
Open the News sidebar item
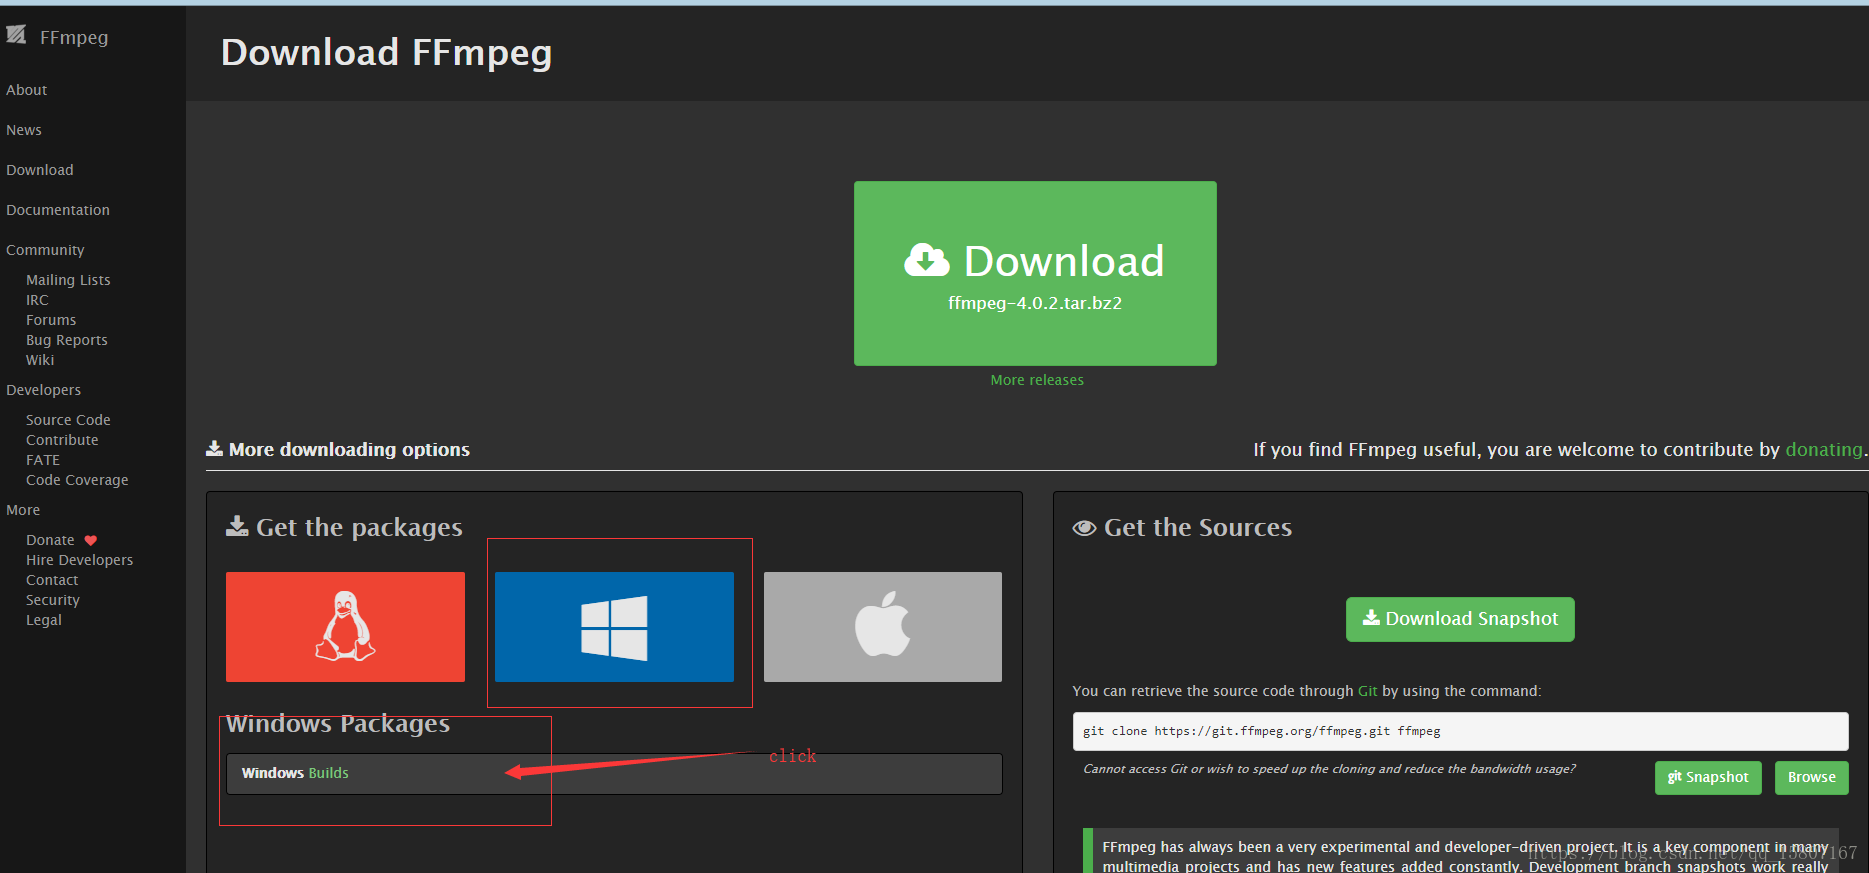pyautogui.click(x=24, y=130)
